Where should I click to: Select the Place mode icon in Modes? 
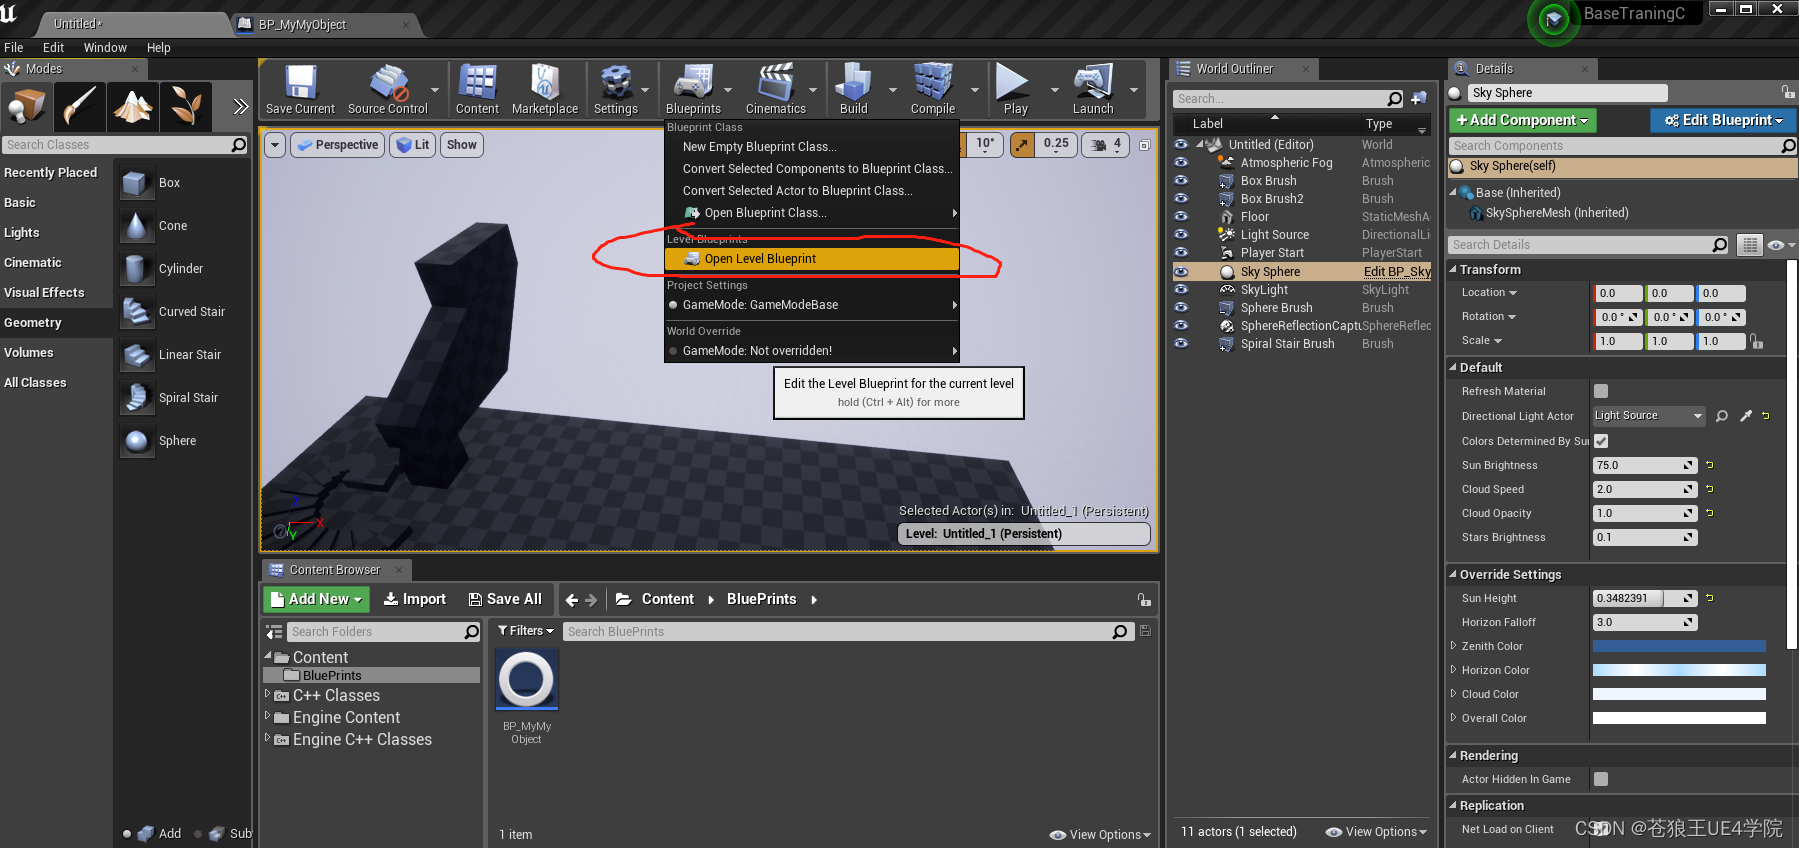tap(26, 106)
